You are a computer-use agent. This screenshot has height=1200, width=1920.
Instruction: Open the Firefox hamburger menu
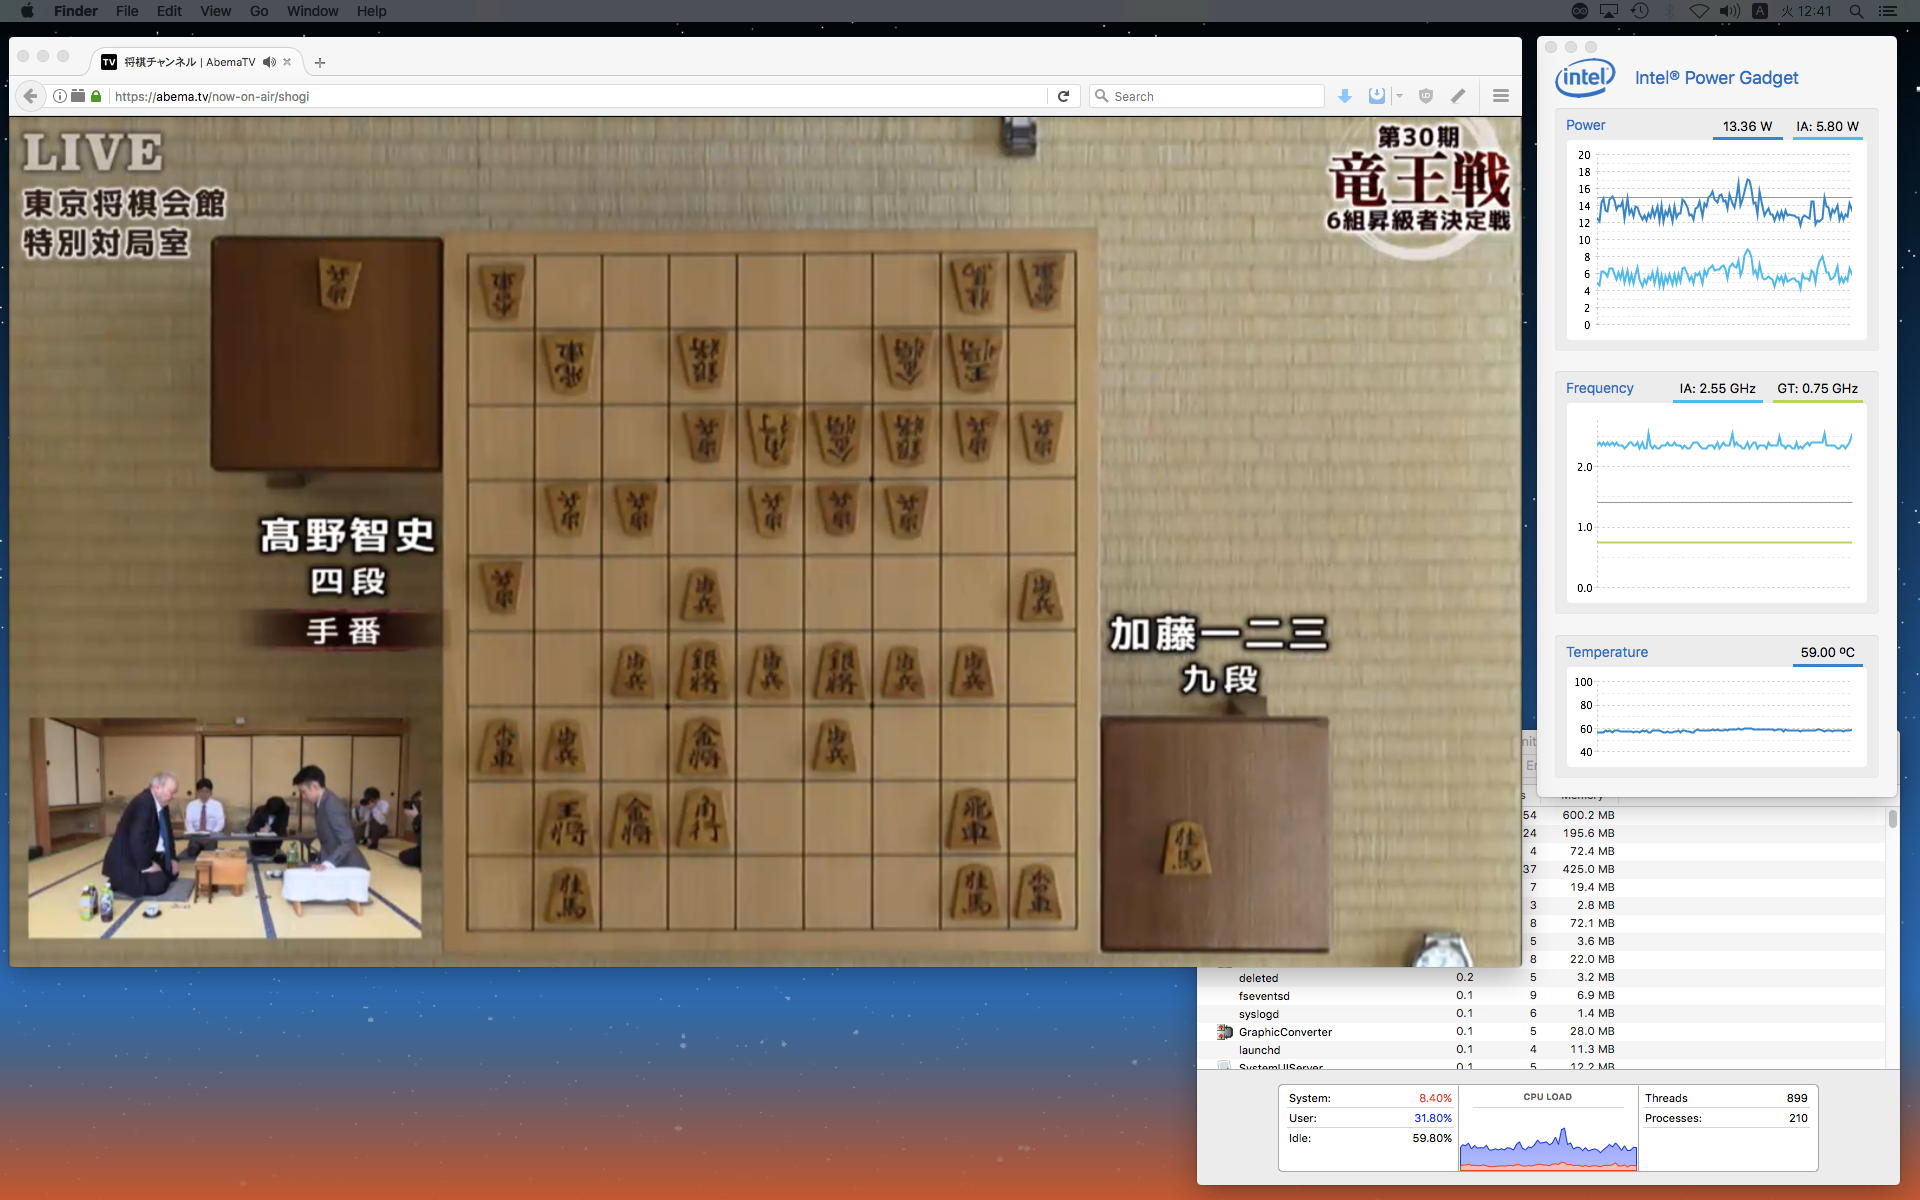tap(1500, 96)
